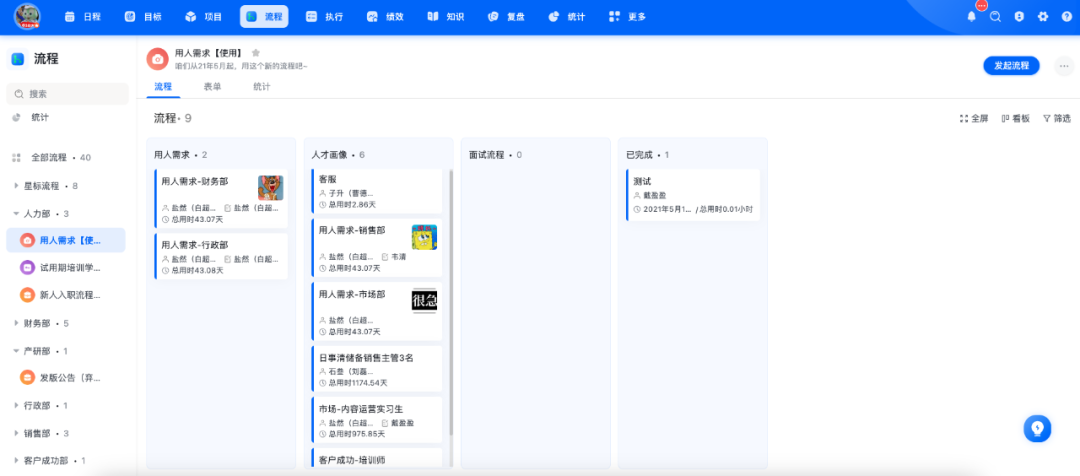Click the global search magnifier icon
Screen dimensions: 1080x476
pyautogui.click(x=995, y=17)
